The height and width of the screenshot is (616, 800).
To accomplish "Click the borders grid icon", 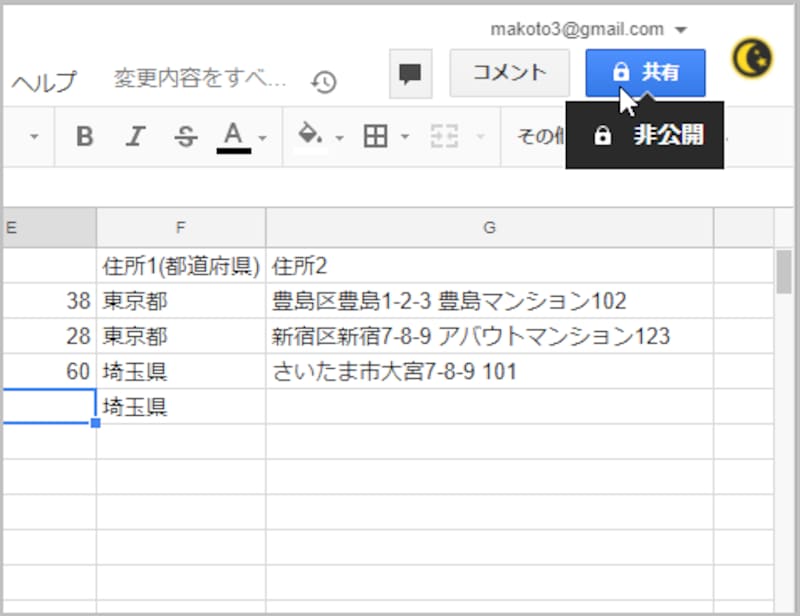I will pyautogui.click(x=377, y=137).
